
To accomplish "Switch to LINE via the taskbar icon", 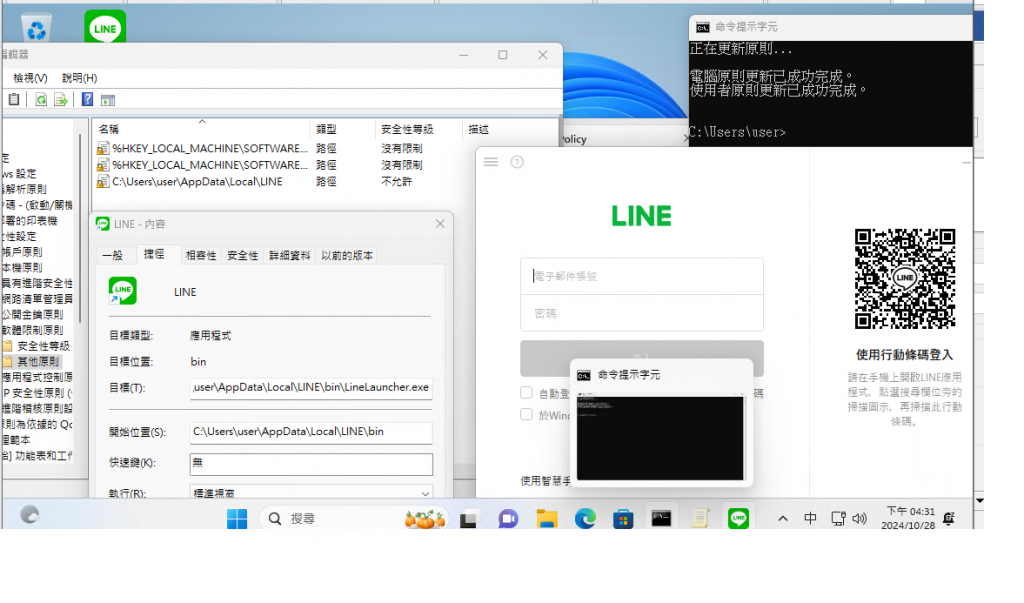I will [739, 519].
